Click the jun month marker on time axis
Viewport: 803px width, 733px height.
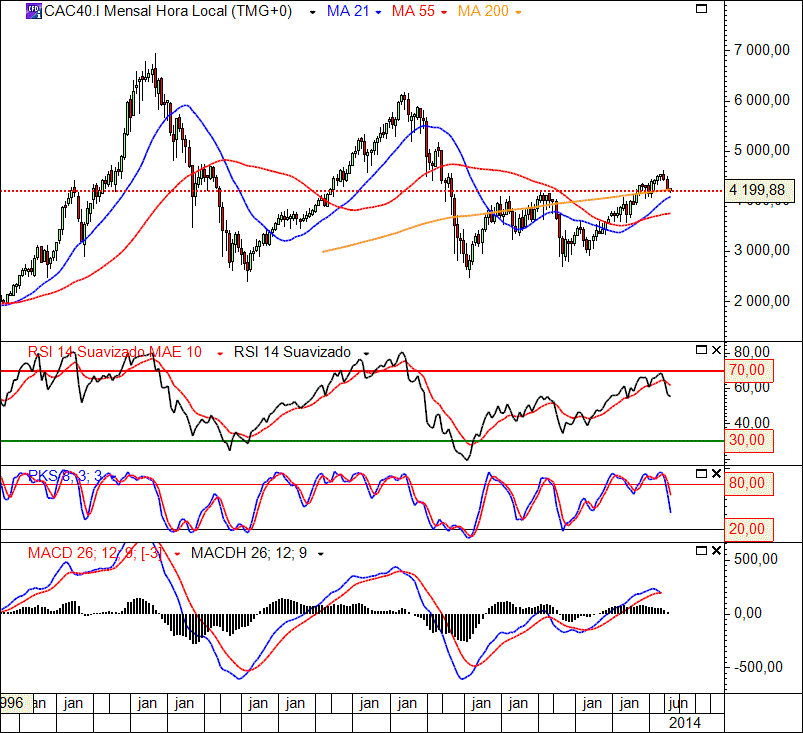click(x=678, y=703)
